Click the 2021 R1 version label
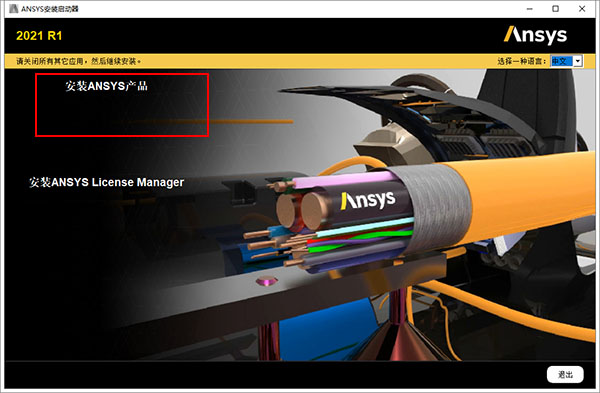 pyautogui.click(x=39, y=36)
